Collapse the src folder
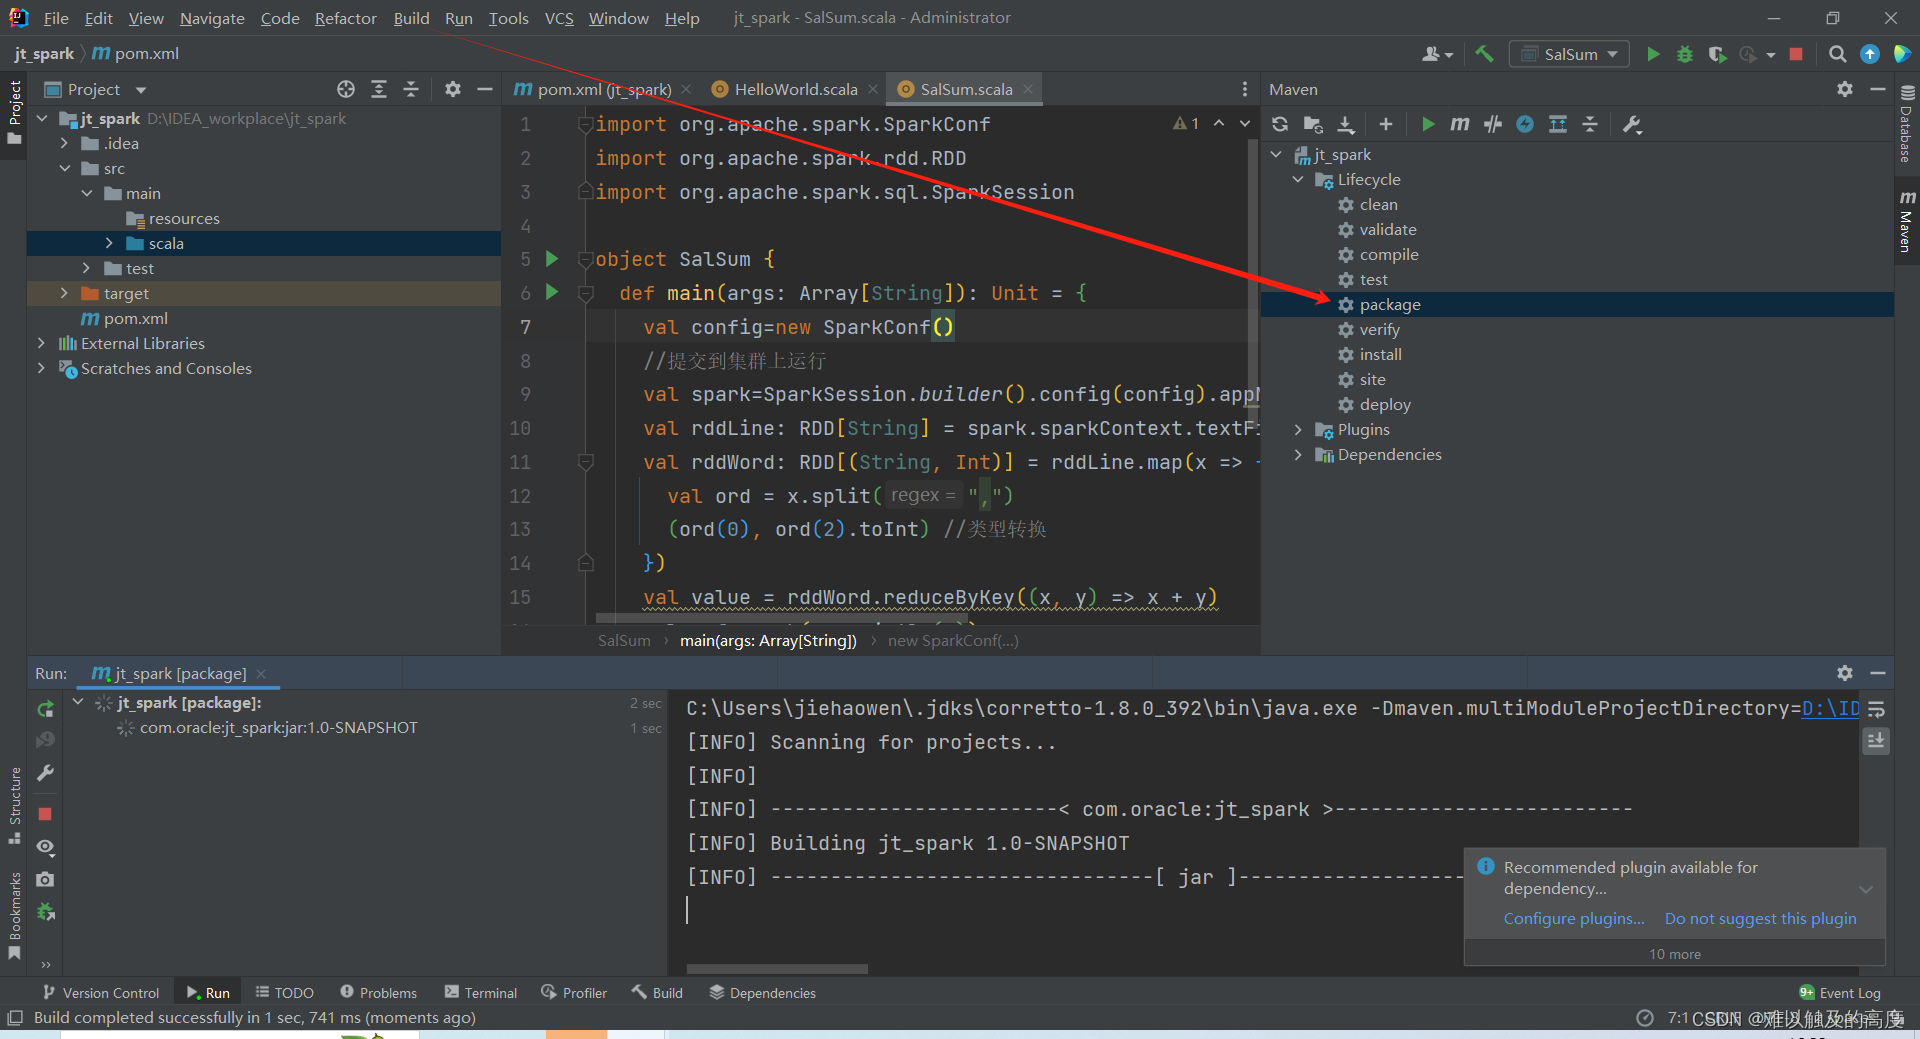1920x1039 pixels. click(x=65, y=168)
